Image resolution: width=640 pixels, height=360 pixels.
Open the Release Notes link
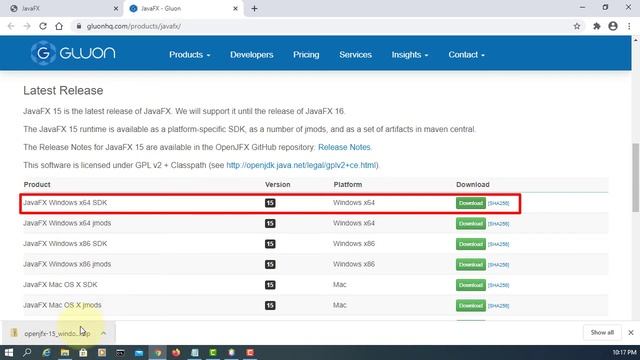[x=344, y=147]
